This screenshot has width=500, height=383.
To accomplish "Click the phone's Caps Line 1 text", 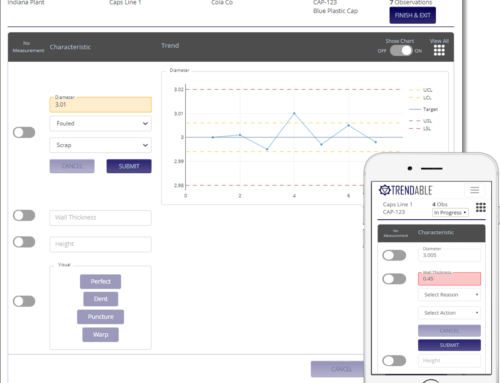I will (398, 204).
